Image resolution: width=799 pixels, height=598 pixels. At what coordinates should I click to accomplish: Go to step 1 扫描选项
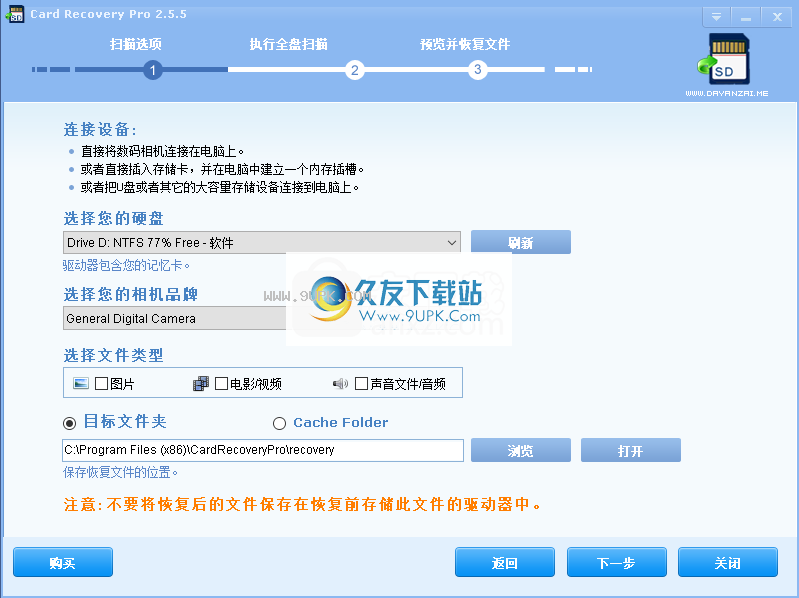coord(136,44)
